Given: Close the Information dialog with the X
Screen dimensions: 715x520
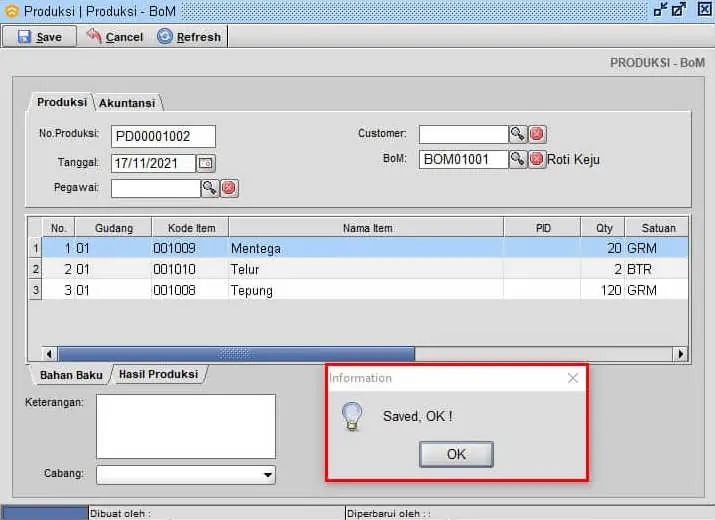Looking at the screenshot, I should pos(573,378).
